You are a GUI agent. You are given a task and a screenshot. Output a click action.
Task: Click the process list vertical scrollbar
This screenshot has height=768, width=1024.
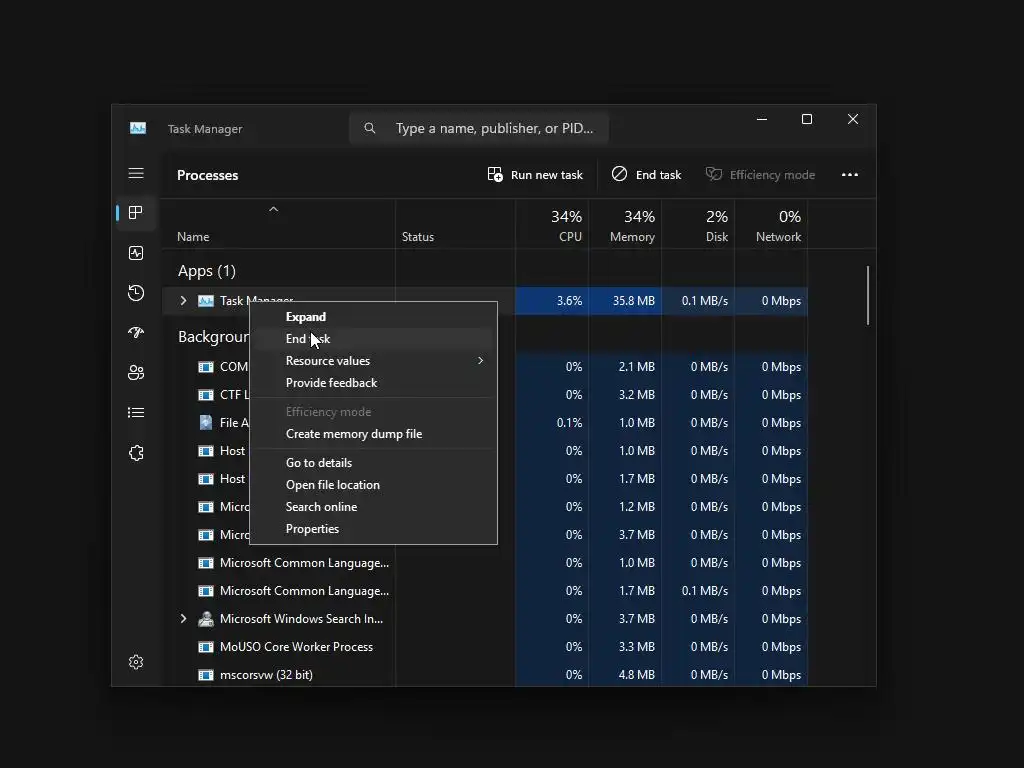coord(868,295)
